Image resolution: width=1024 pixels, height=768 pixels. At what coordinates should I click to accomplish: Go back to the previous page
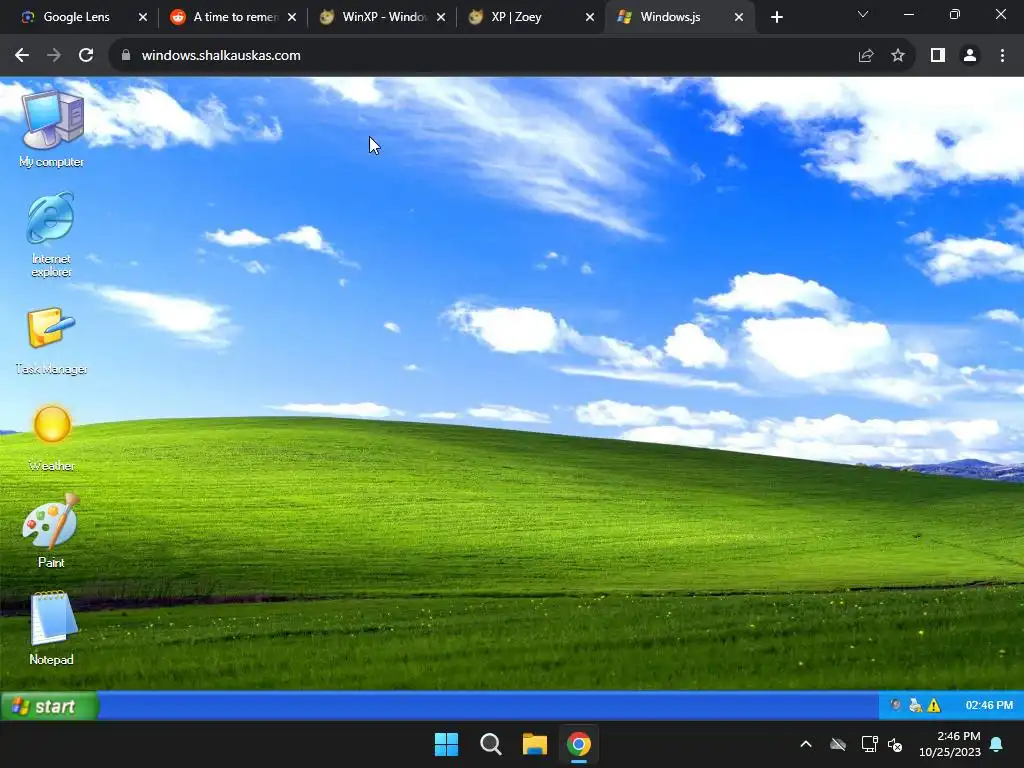pyautogui.click(x=22, y=56)
